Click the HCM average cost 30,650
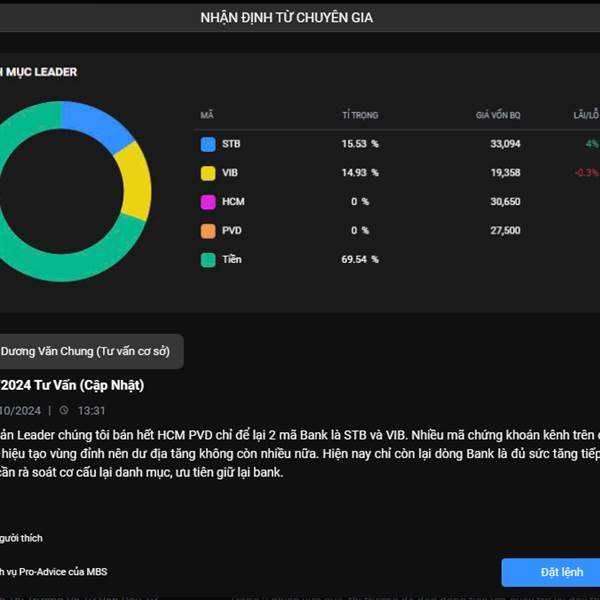 pos(505,202)
